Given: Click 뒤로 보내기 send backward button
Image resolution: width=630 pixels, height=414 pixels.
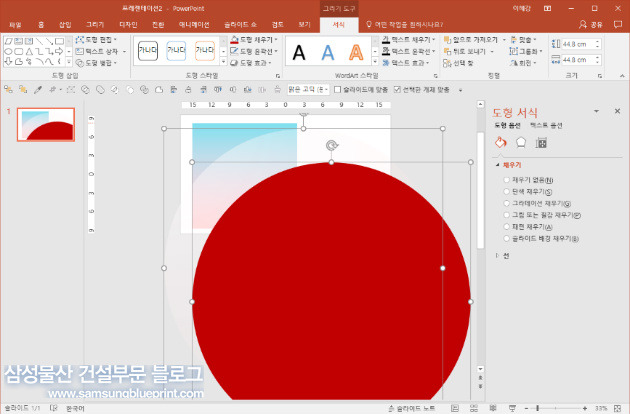Looking at the screenshot, I should coord(464,51).
